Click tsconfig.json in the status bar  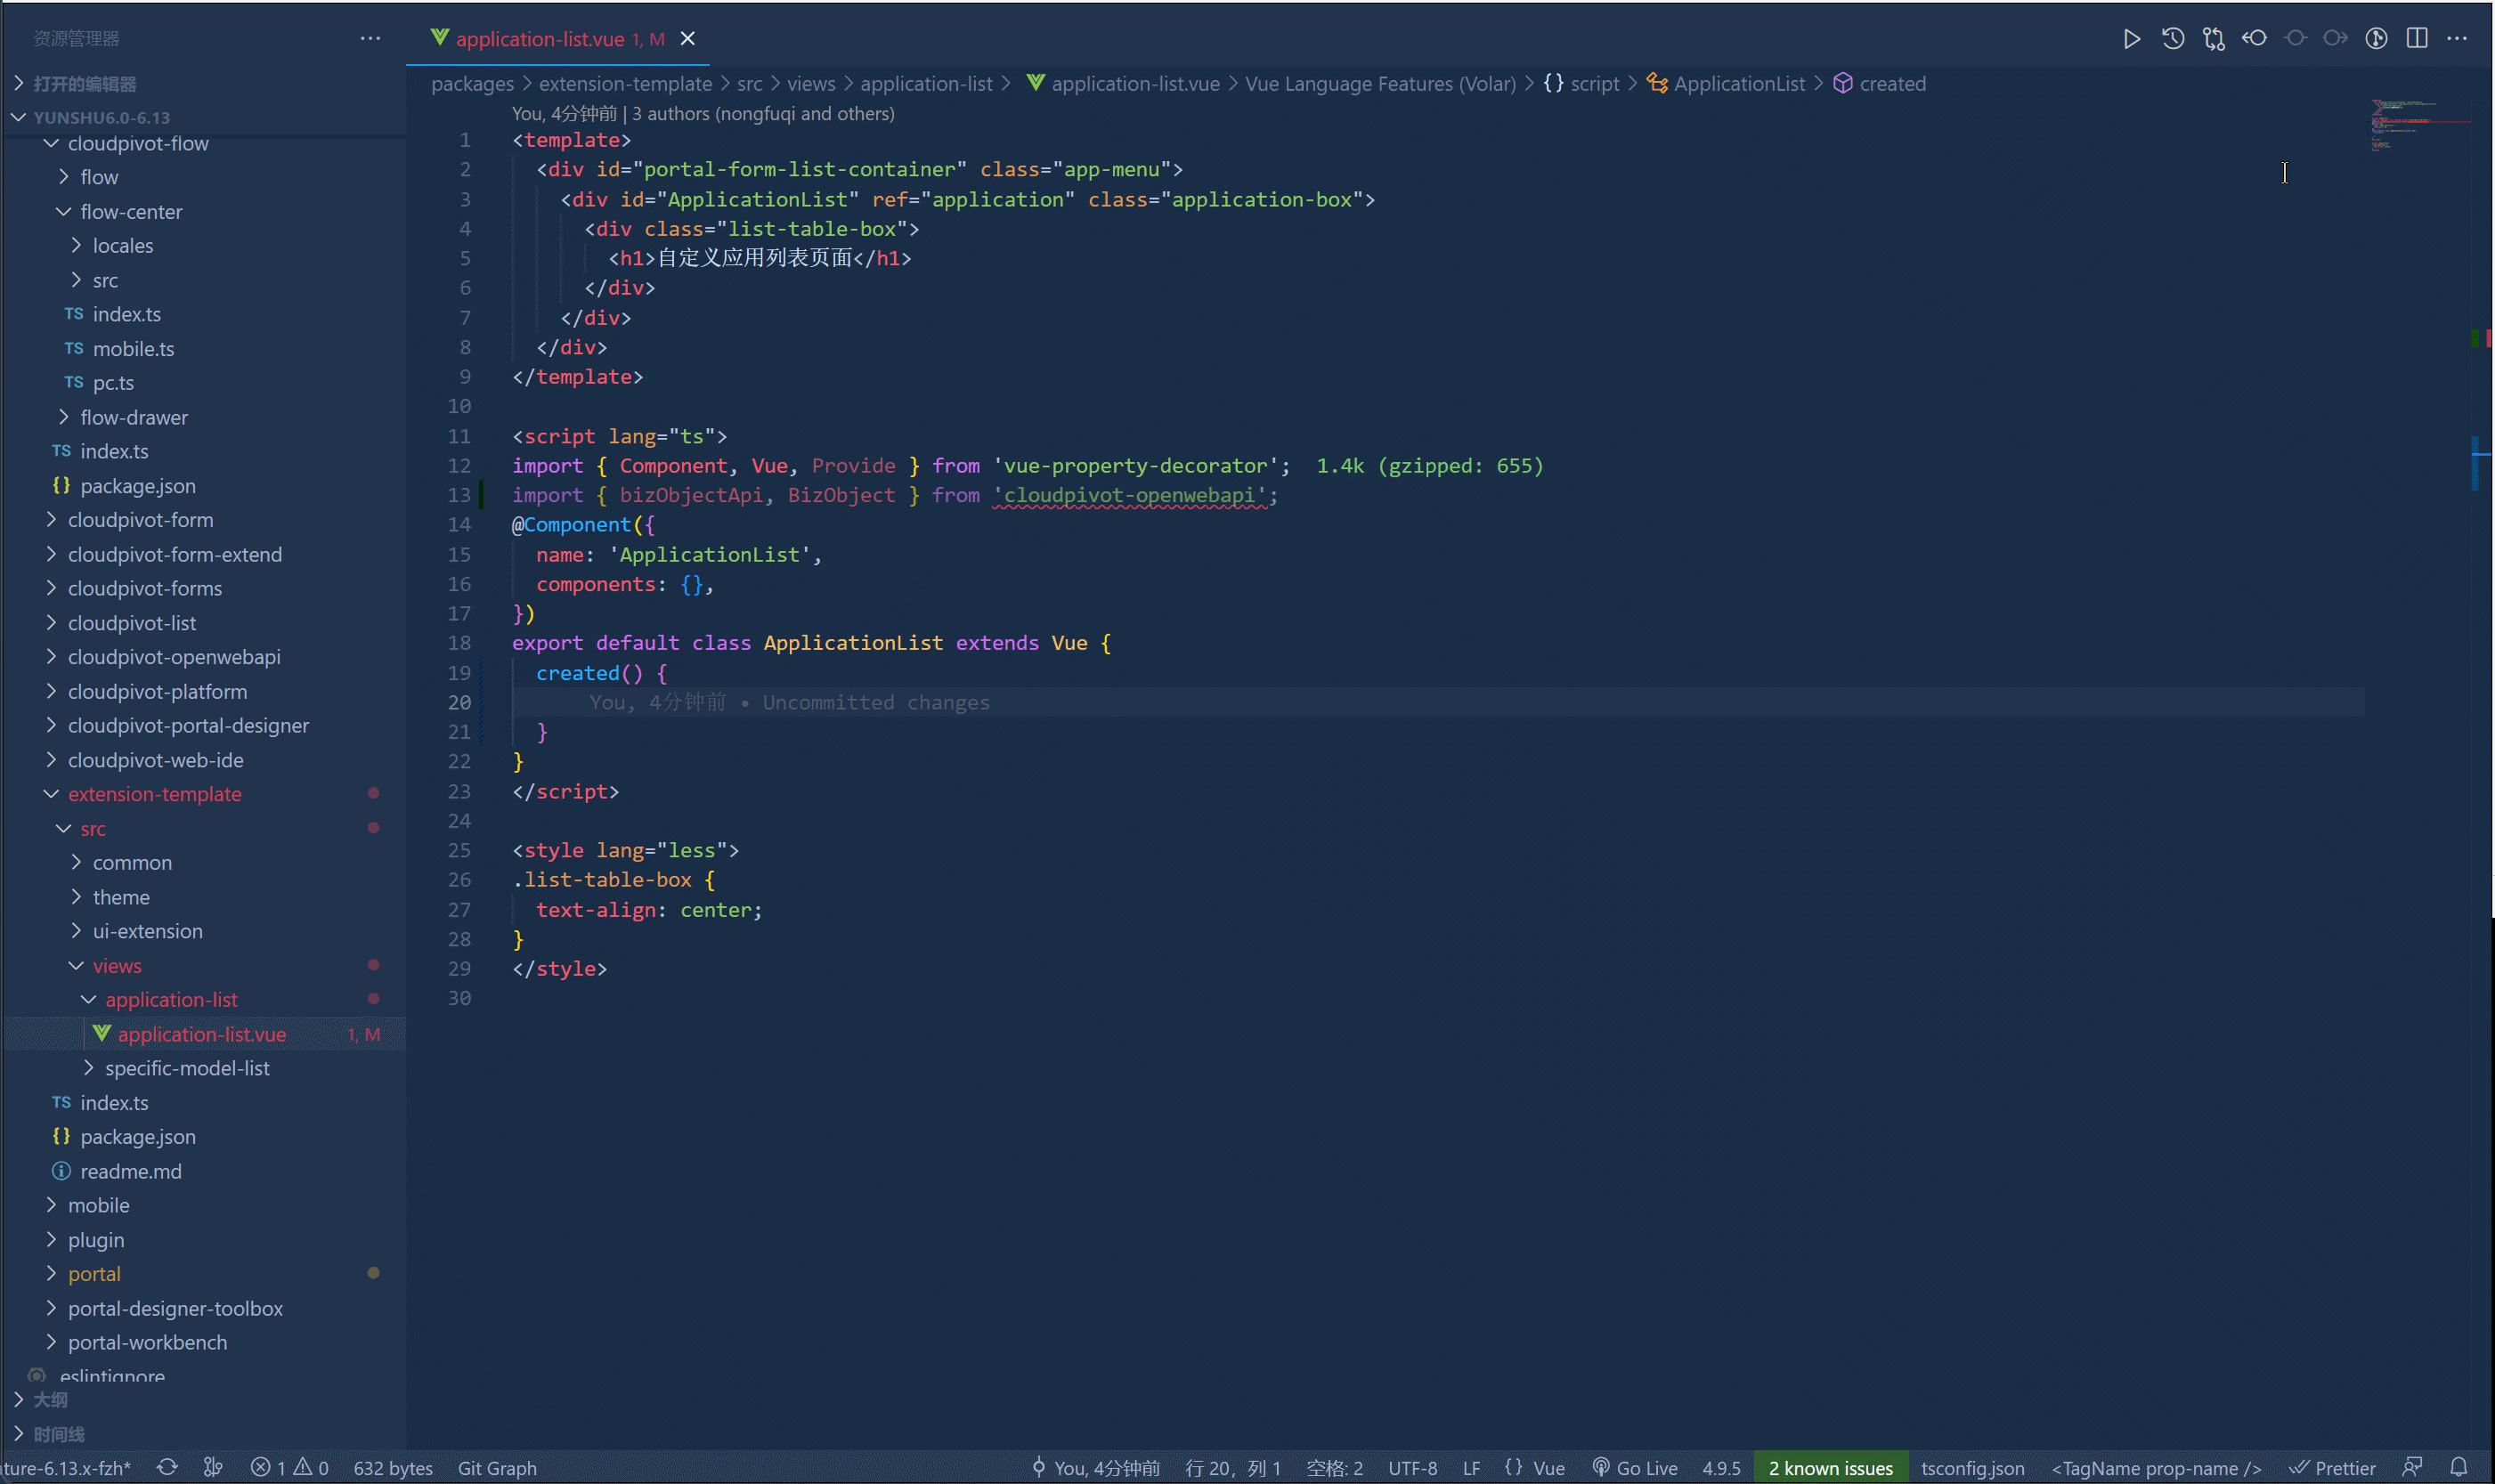(x=1972, y=1467)
